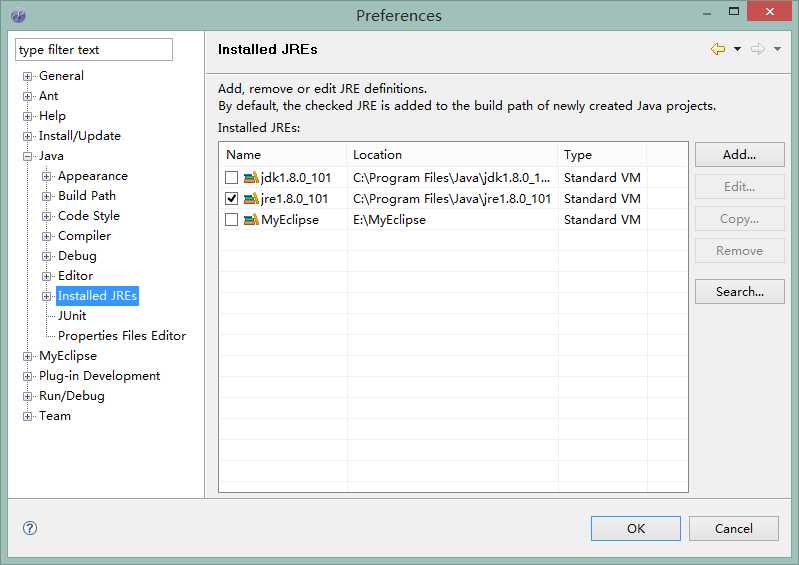Click the Eclipse icon in title bar
Image resolution: width=799 pixels, height=565 pixels.
[x=18, y=16]
